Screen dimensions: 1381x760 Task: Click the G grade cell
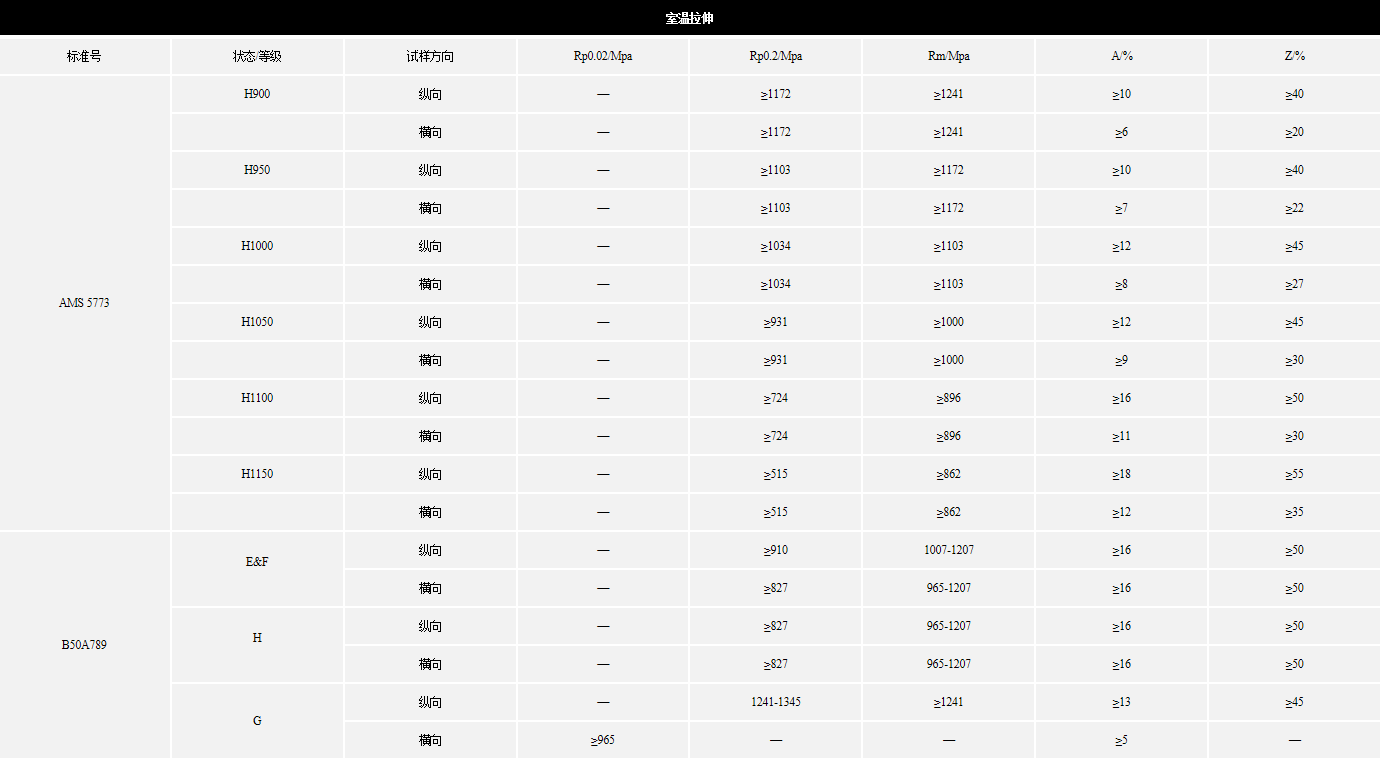tap(257, 721)
